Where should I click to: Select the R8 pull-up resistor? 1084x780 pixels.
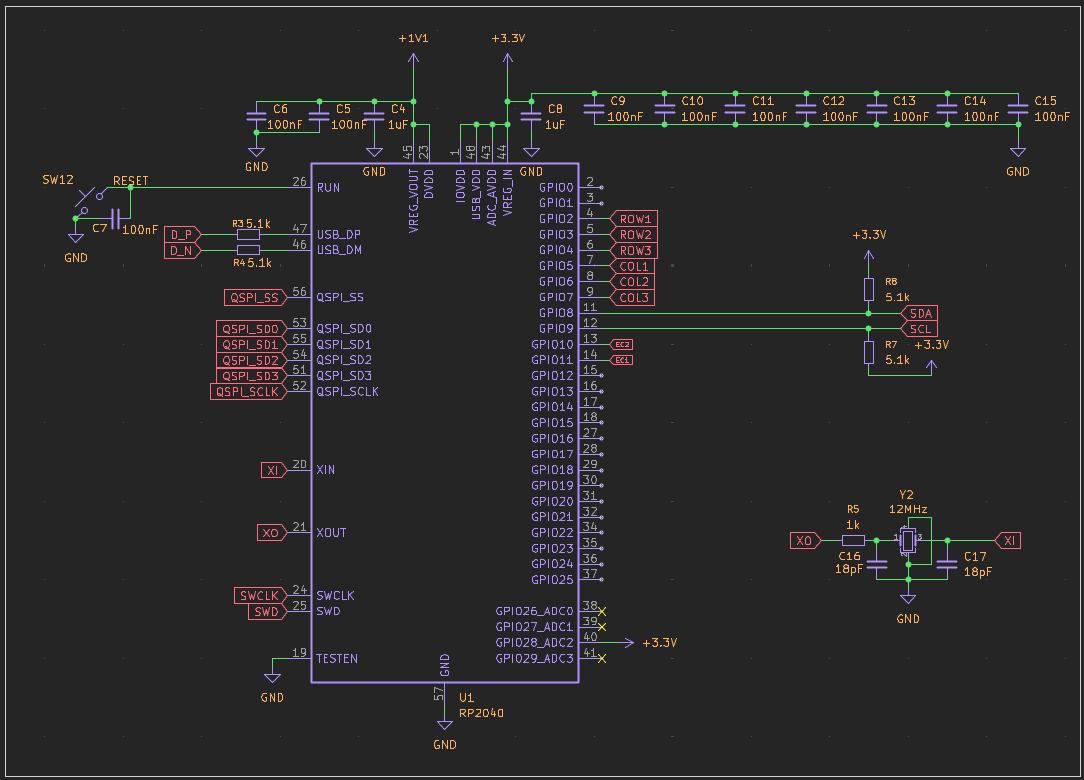coord(868,289)
